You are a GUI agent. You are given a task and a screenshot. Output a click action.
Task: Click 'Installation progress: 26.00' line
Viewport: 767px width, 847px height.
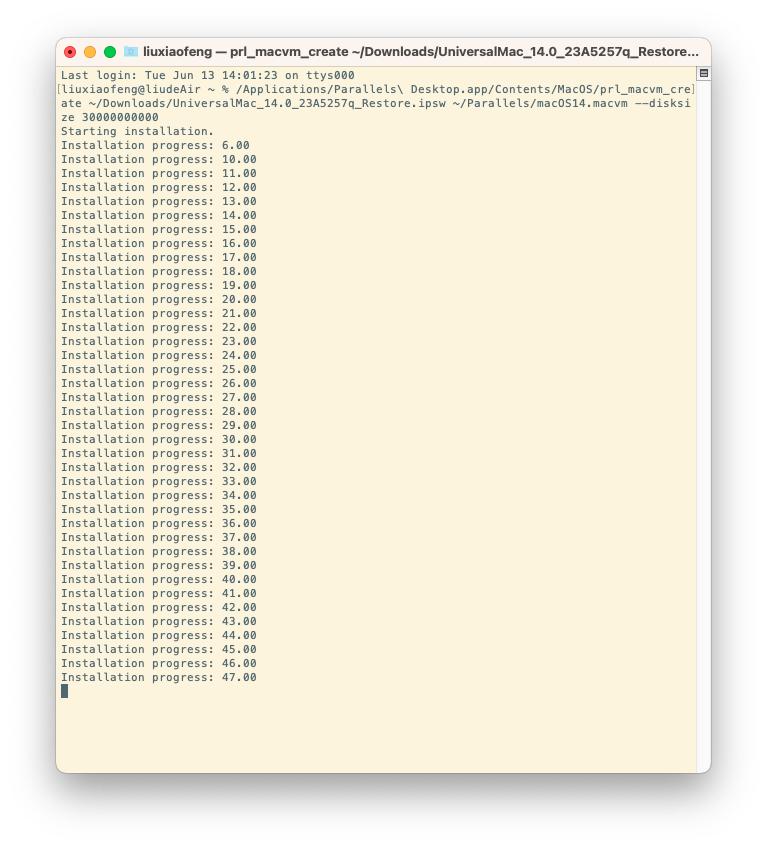pos(158,384)
